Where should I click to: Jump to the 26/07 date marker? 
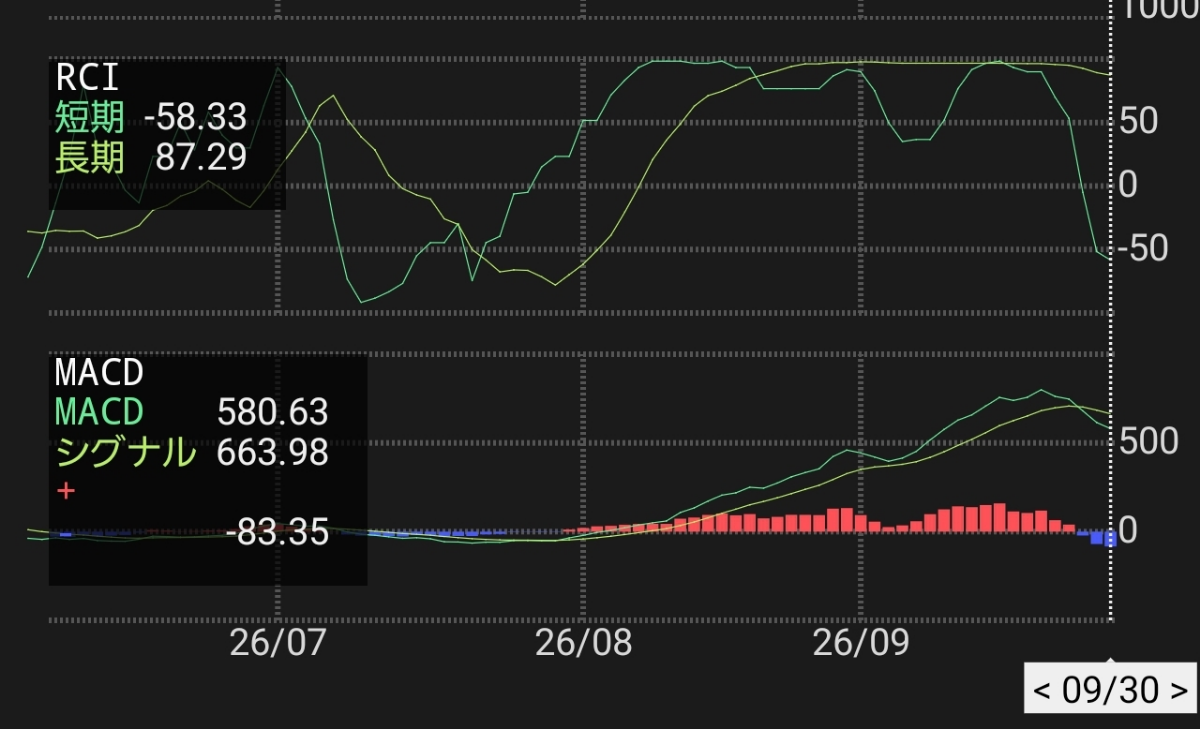(x=277, y=643)
